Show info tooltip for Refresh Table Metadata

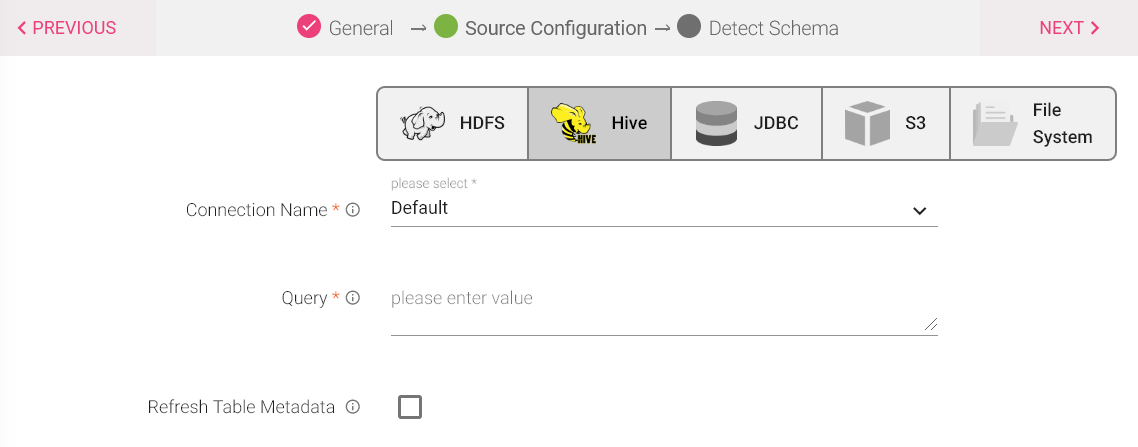(x=353, y=407)
